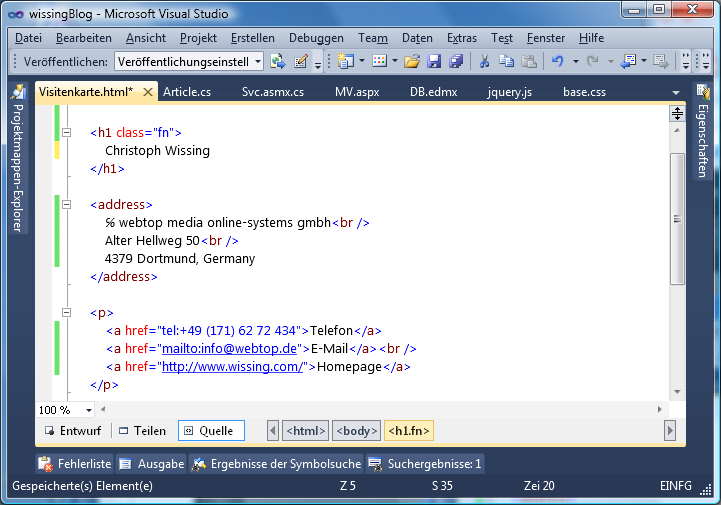Open the Undo history dropdown arrow
The height and width of the screenshot is (505, 721).
coord(576,61)
